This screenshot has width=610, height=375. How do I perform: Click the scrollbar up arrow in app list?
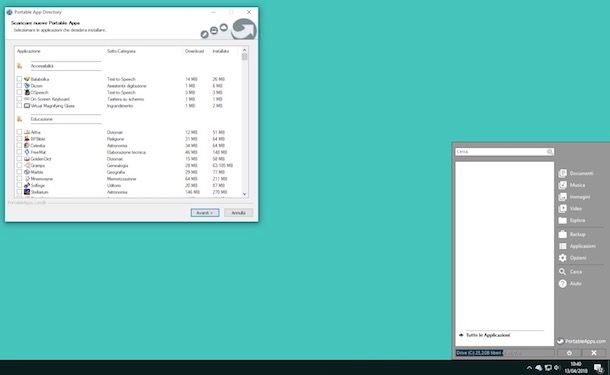[245, 50]
